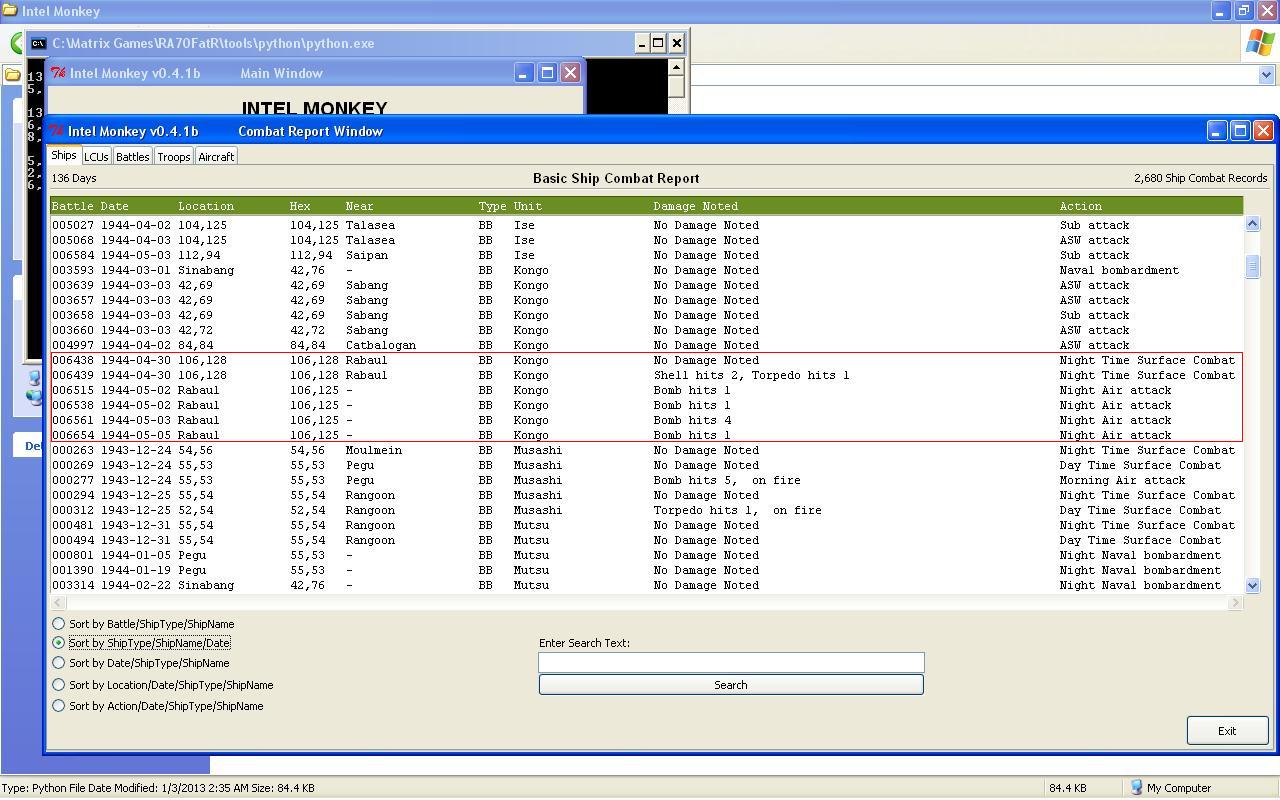The height and width of the screenshot is (800, 1280).
Task: Click the horizontal scrollbar left arrow
Action: [58, 602]
